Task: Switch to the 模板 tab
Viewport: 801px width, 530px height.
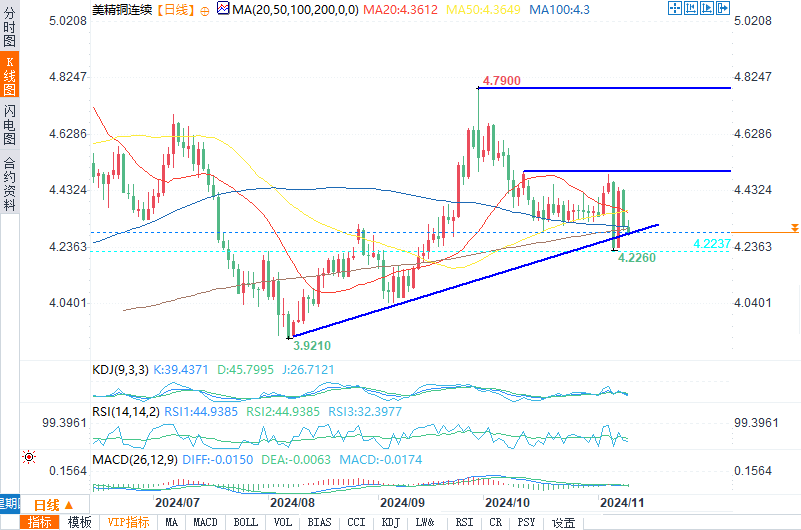Action: (x=79, y=522)
